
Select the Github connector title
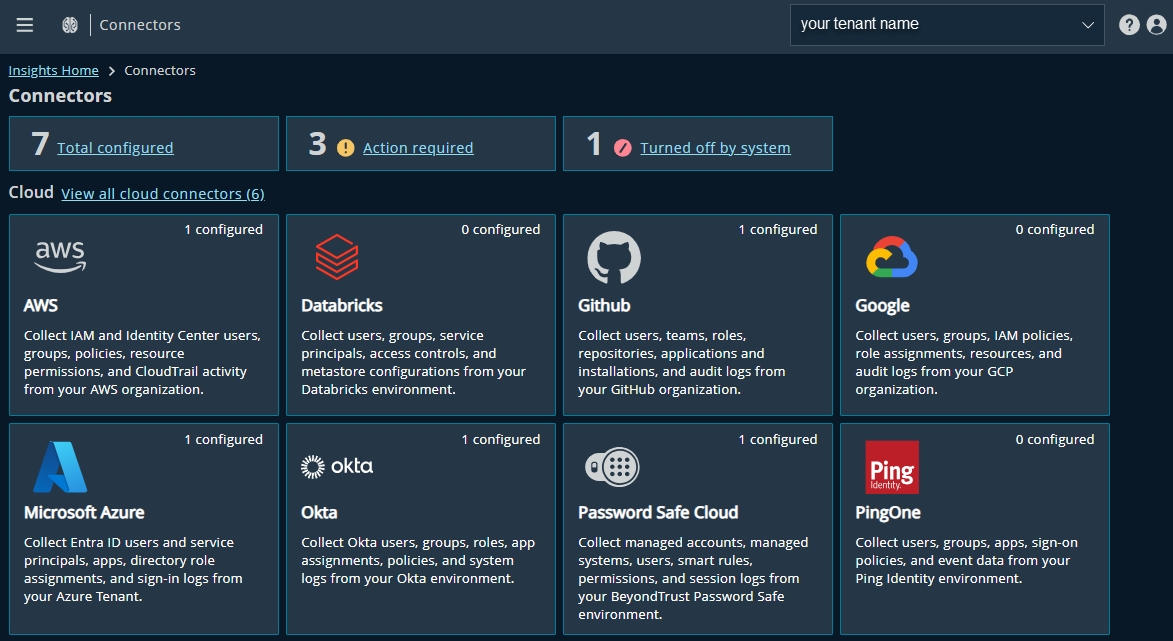(x=604, y=305)
